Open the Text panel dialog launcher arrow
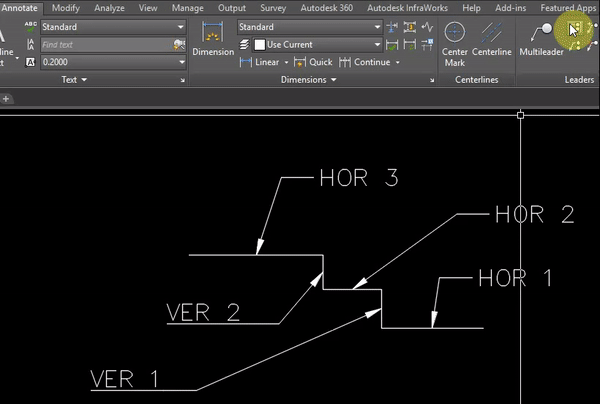The width and height of the screenshot is (600, 404). click(183, 80)
